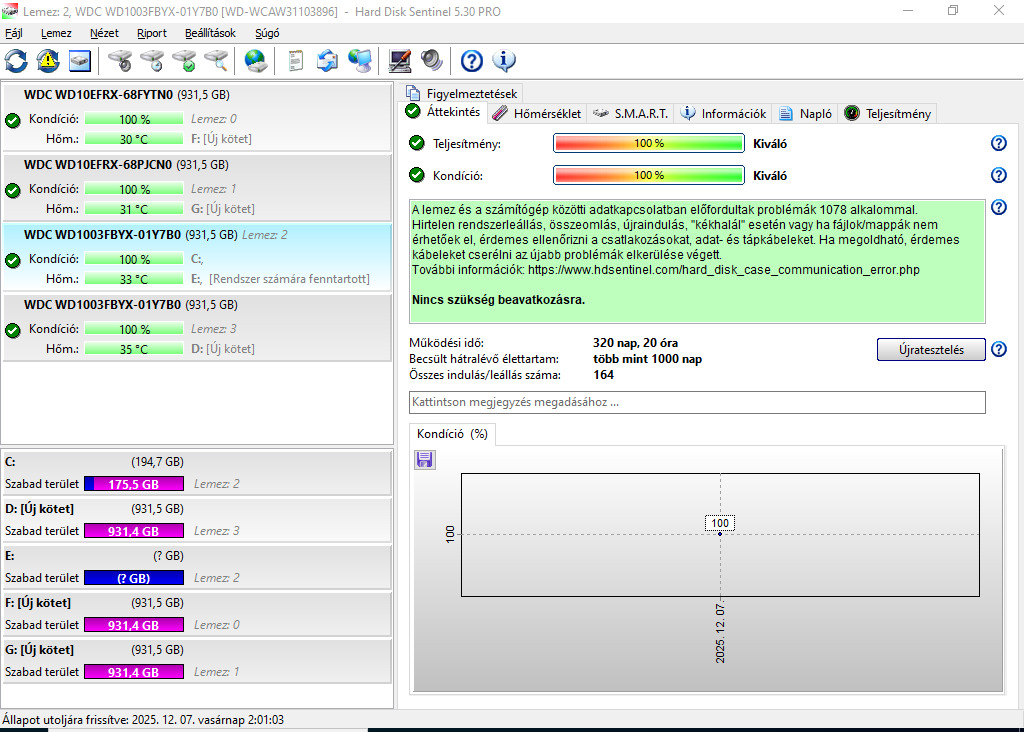Click the disk with magnifying glass icon

tap(216, 61)
